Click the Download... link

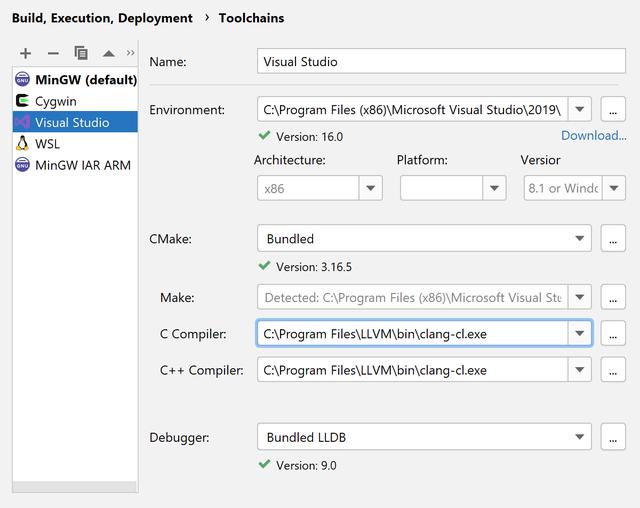pos(593,135)
